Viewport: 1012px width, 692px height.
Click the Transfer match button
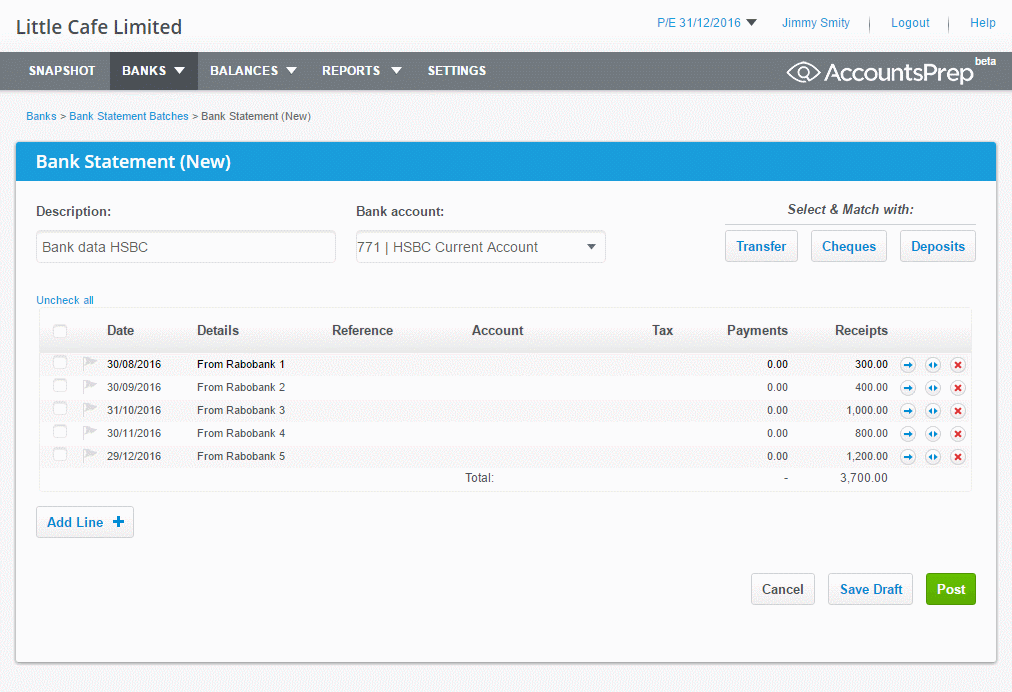[761, 247]
